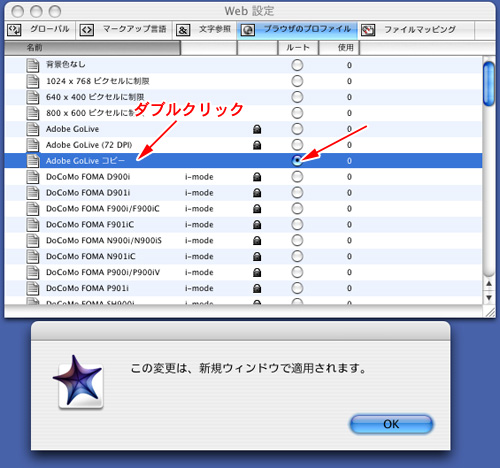Select the Adobe GoLive コピー profile name
The width and height of the screenshot is (500, 468).
(85, 161)
